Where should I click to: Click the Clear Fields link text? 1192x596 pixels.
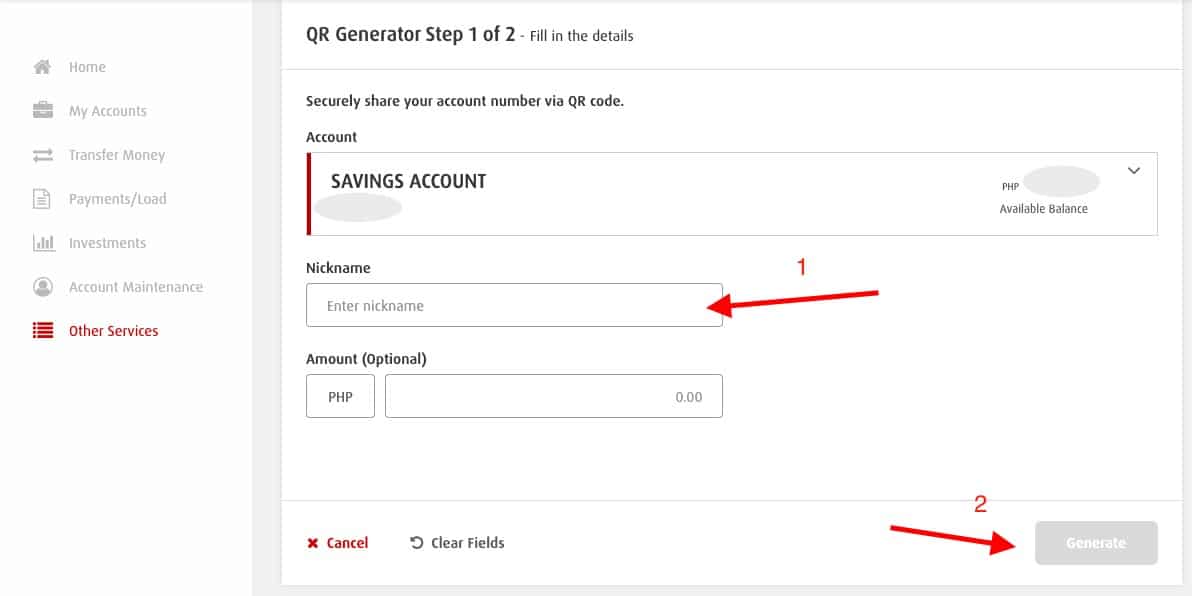pos(467,543)
